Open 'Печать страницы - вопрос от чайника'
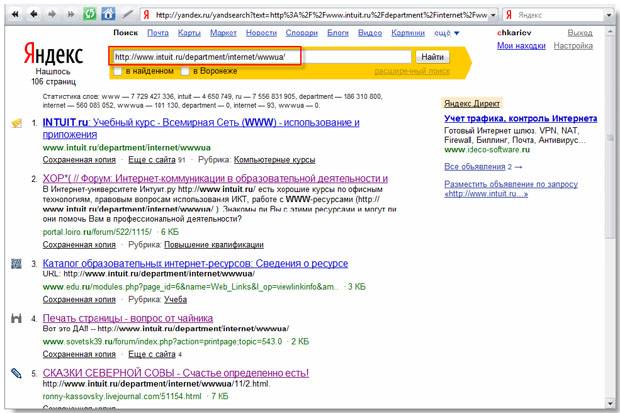Image resolution: width=620 pixels, height=413 pixels. [x=128, y=318]
